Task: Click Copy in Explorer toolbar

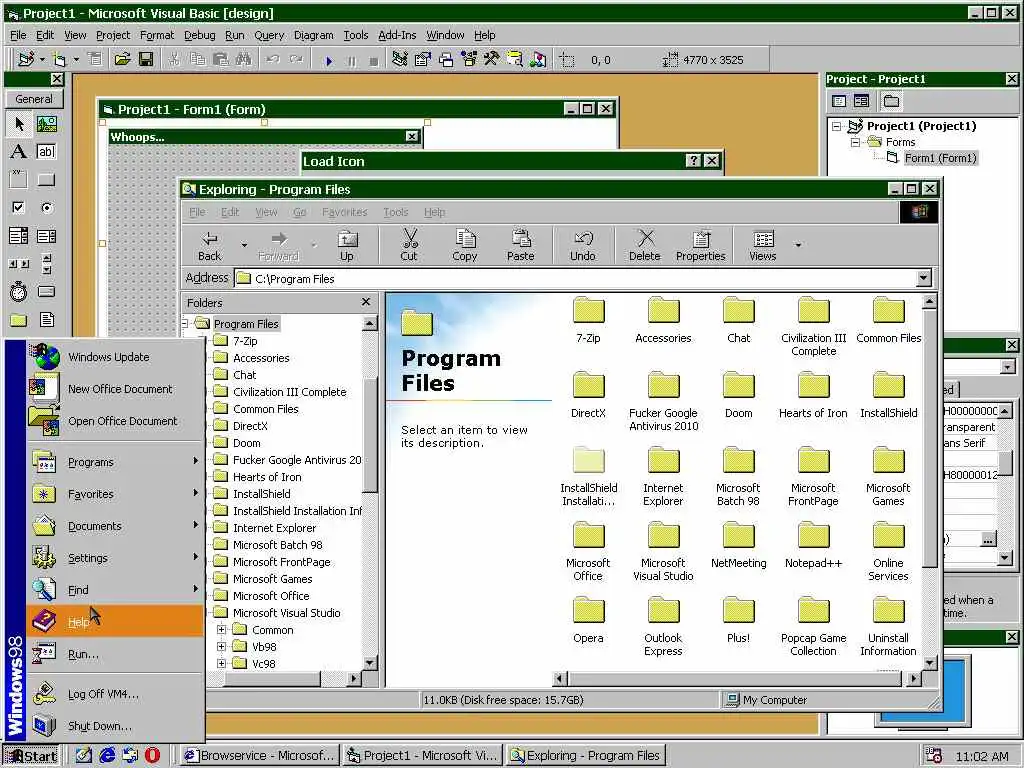Action: click(464, 246)
